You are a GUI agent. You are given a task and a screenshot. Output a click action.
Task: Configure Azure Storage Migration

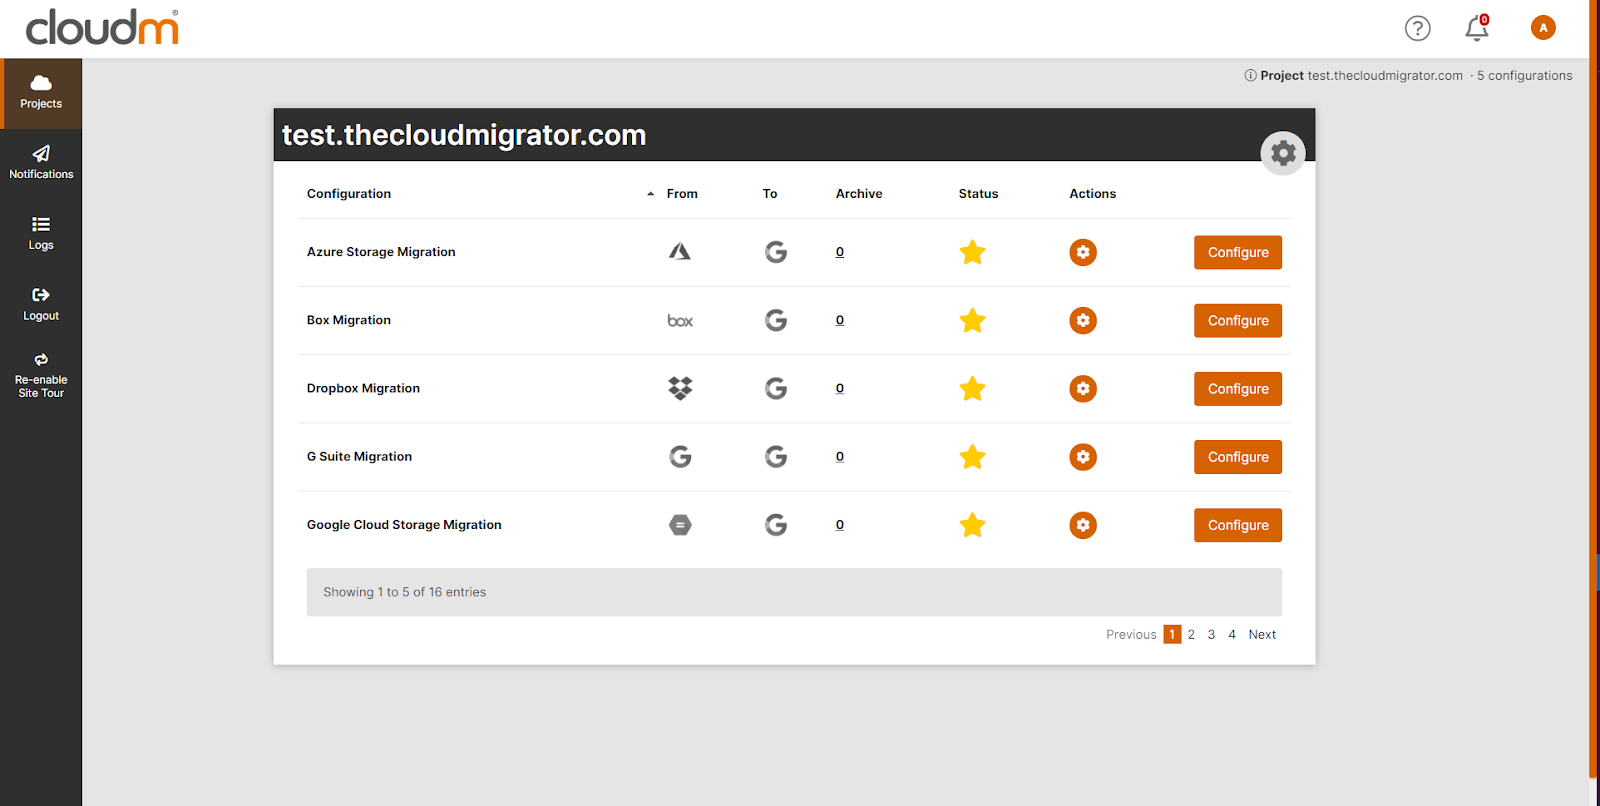pyautogui.click(x=1238, y=253)
